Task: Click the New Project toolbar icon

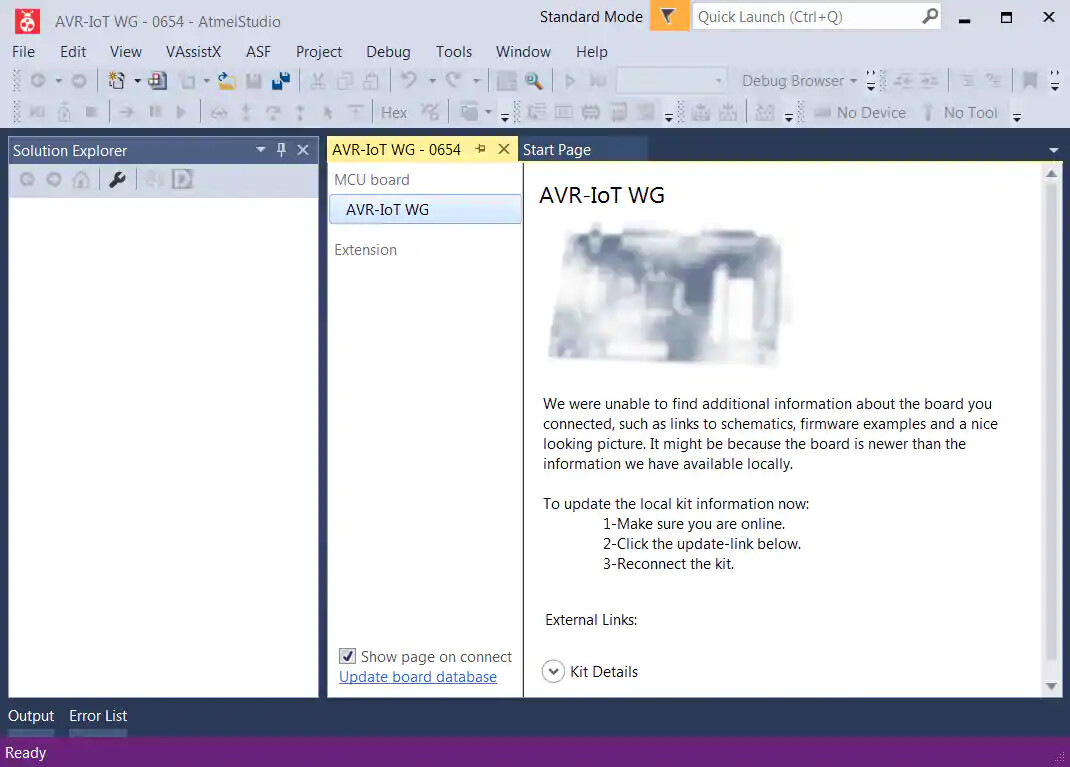Action: [x=117, y=81]
